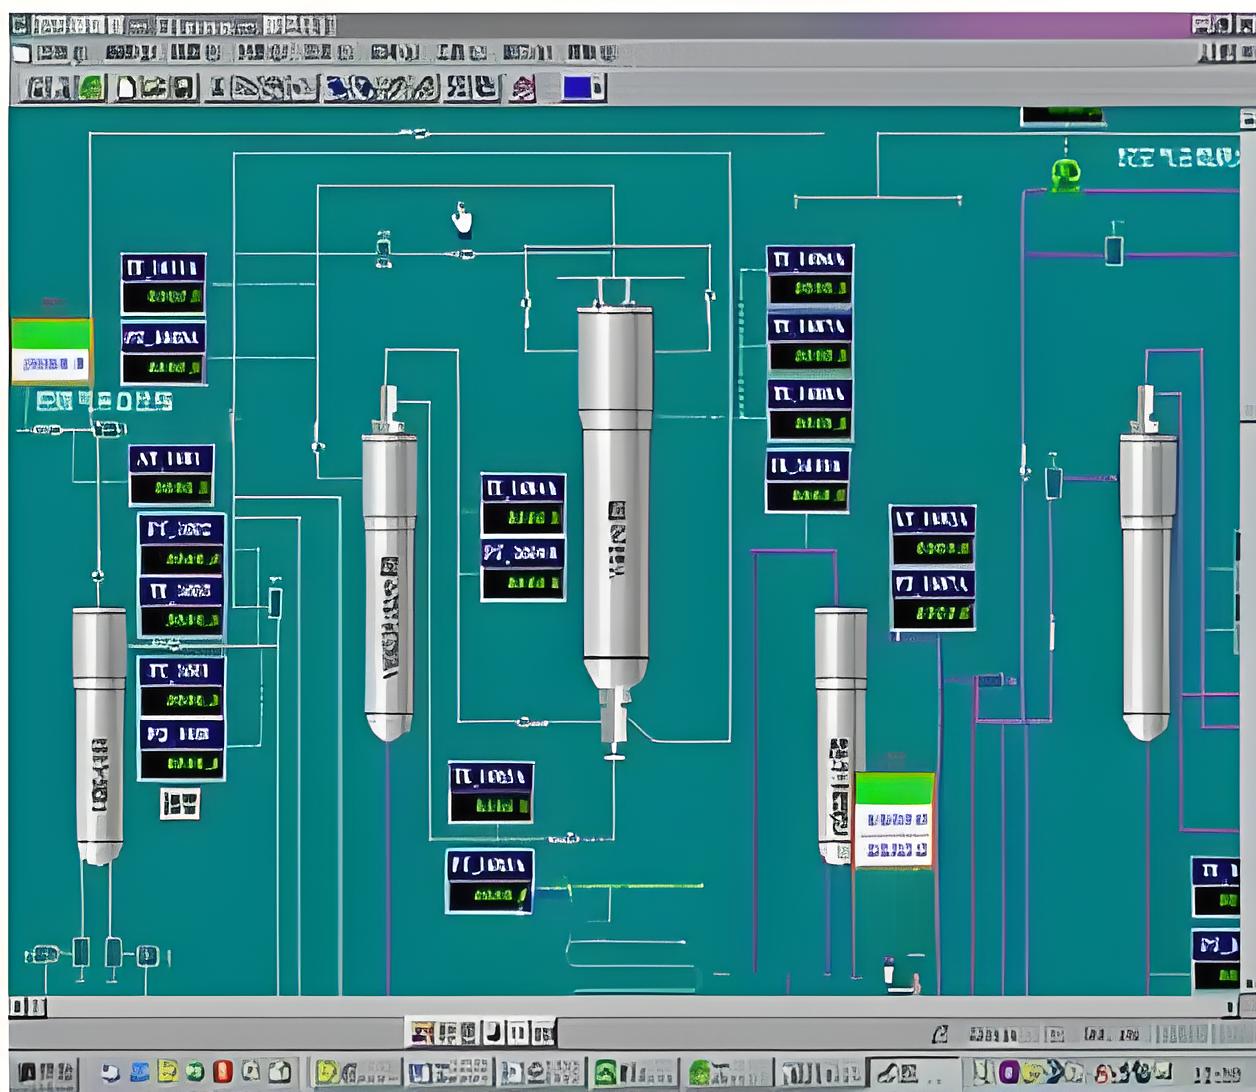The width and height of the screenshot is (1256, 1092).
Task: Click the green status box beside the lower vessel
Action: (x=894, y=819)
